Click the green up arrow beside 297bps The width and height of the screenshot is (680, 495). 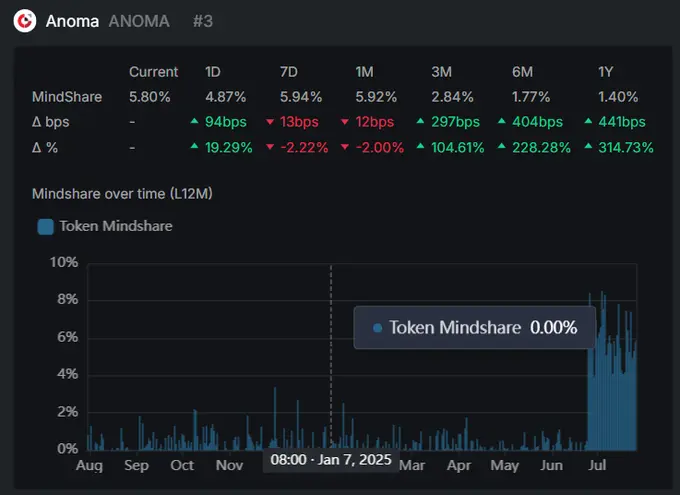point(420,121)
